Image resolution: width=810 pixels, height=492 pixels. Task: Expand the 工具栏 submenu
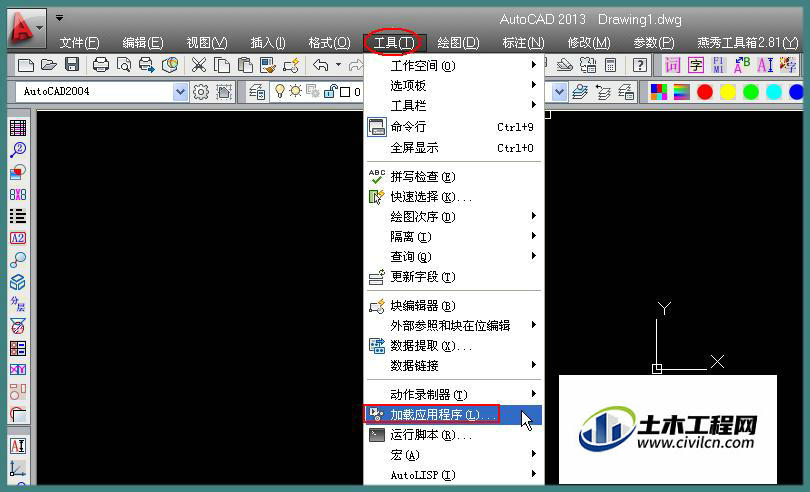[454, 105]
